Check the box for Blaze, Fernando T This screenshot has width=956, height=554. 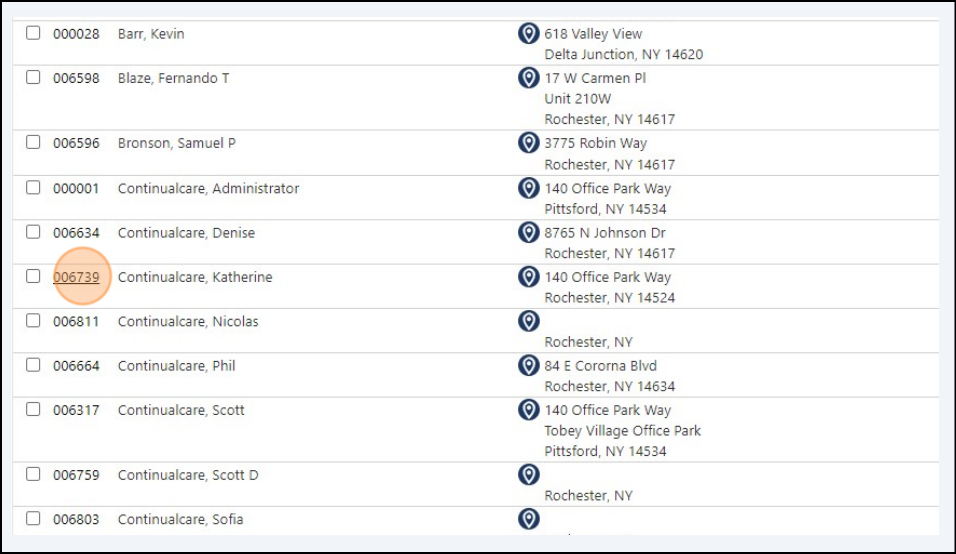click(33, 77)
